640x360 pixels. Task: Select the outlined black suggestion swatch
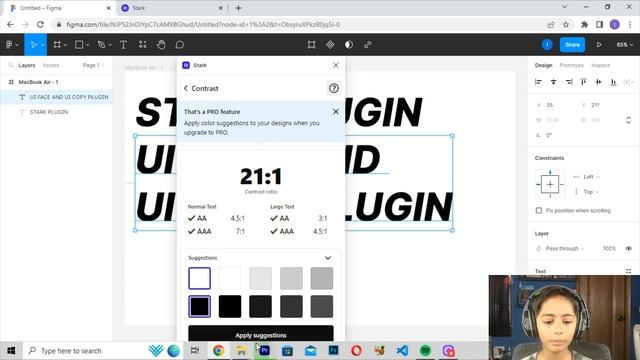(200, 306)
